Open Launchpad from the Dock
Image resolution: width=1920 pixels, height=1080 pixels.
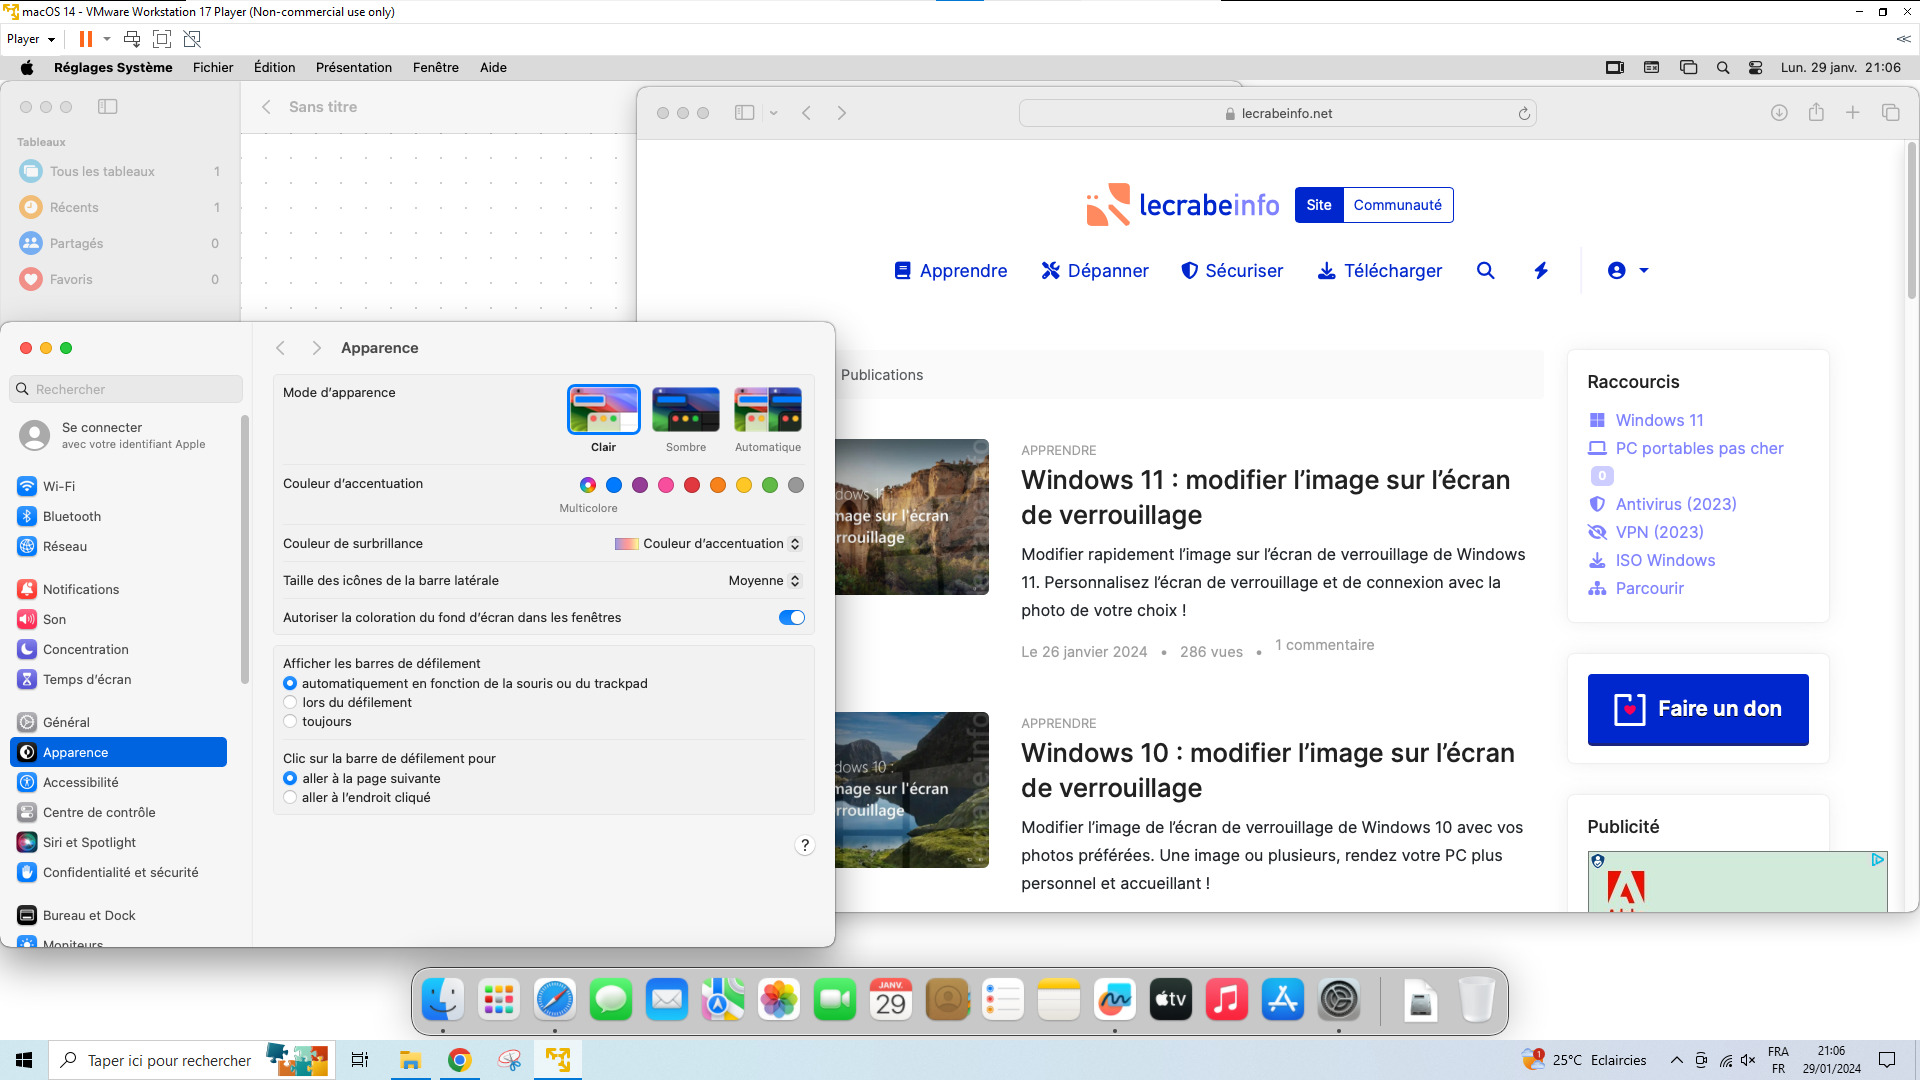click(x=499, y=999)
